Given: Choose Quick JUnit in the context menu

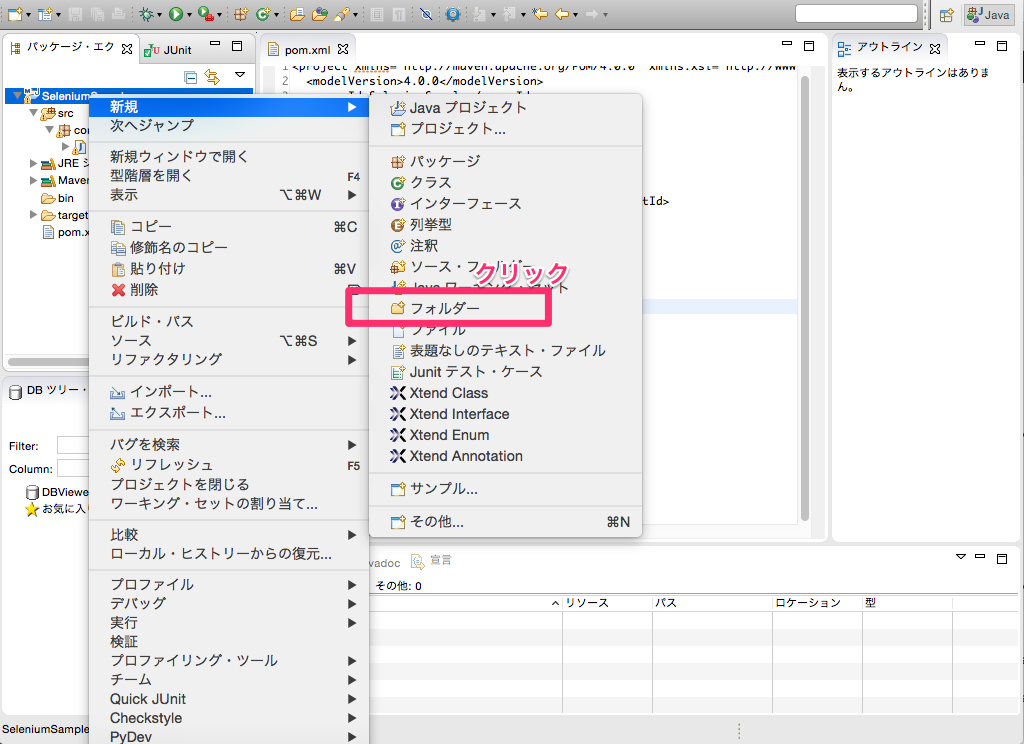Looking at the screenshot, I should 229,699.
